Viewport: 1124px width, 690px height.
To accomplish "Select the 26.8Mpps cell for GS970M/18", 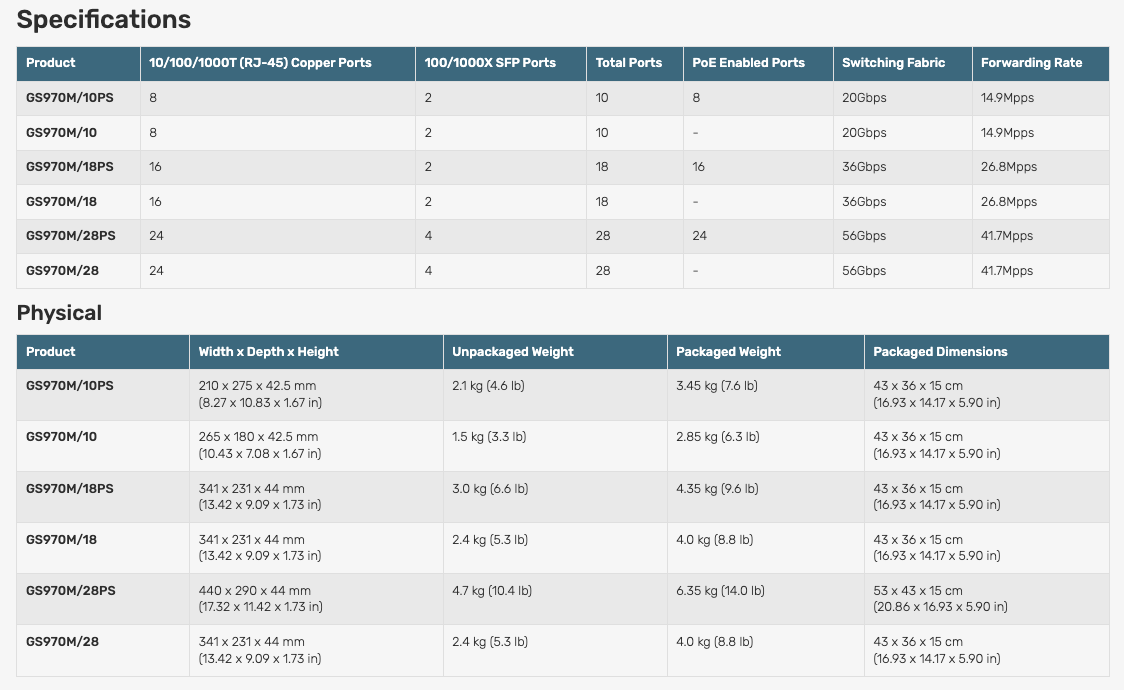I will (1009, 202).
